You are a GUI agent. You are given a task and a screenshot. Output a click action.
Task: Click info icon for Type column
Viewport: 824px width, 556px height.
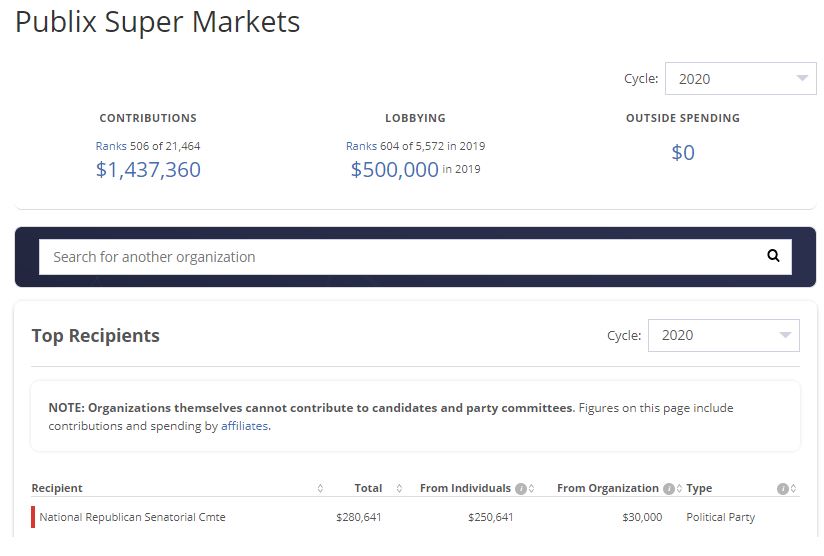point(783,489)
